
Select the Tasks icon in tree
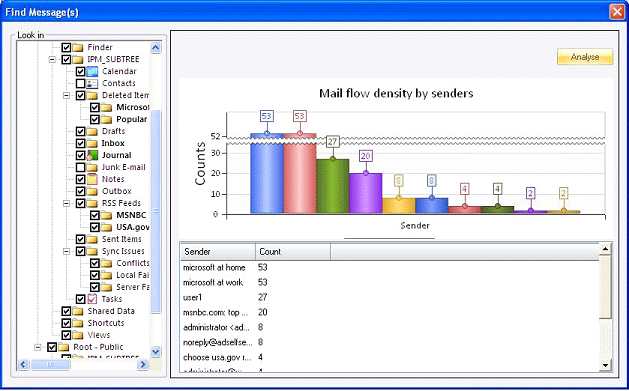pos(92,299)
